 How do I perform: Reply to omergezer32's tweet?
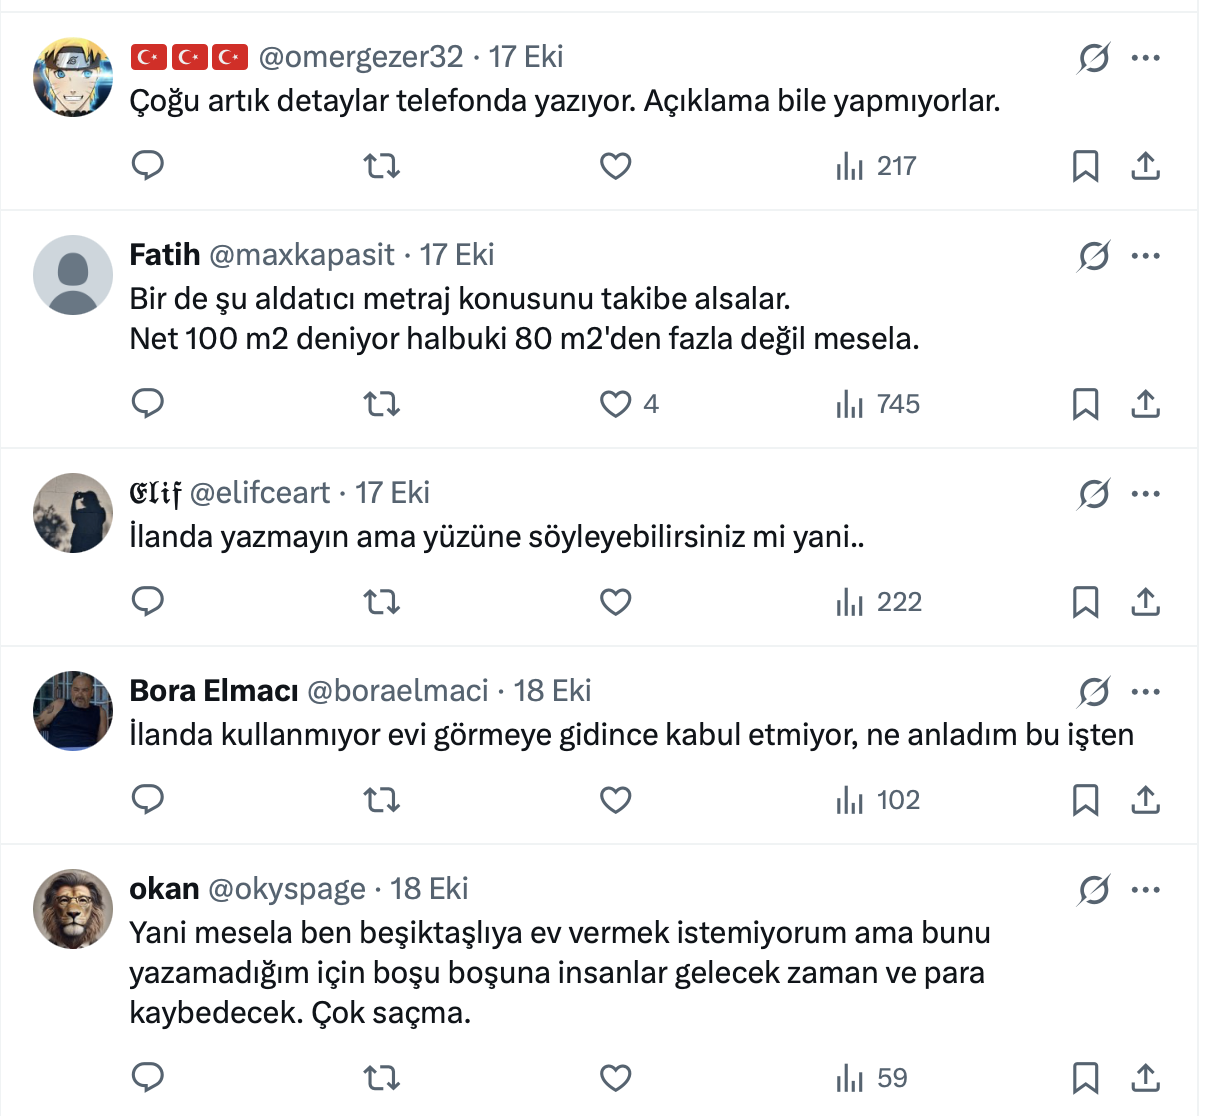(148, 165)
